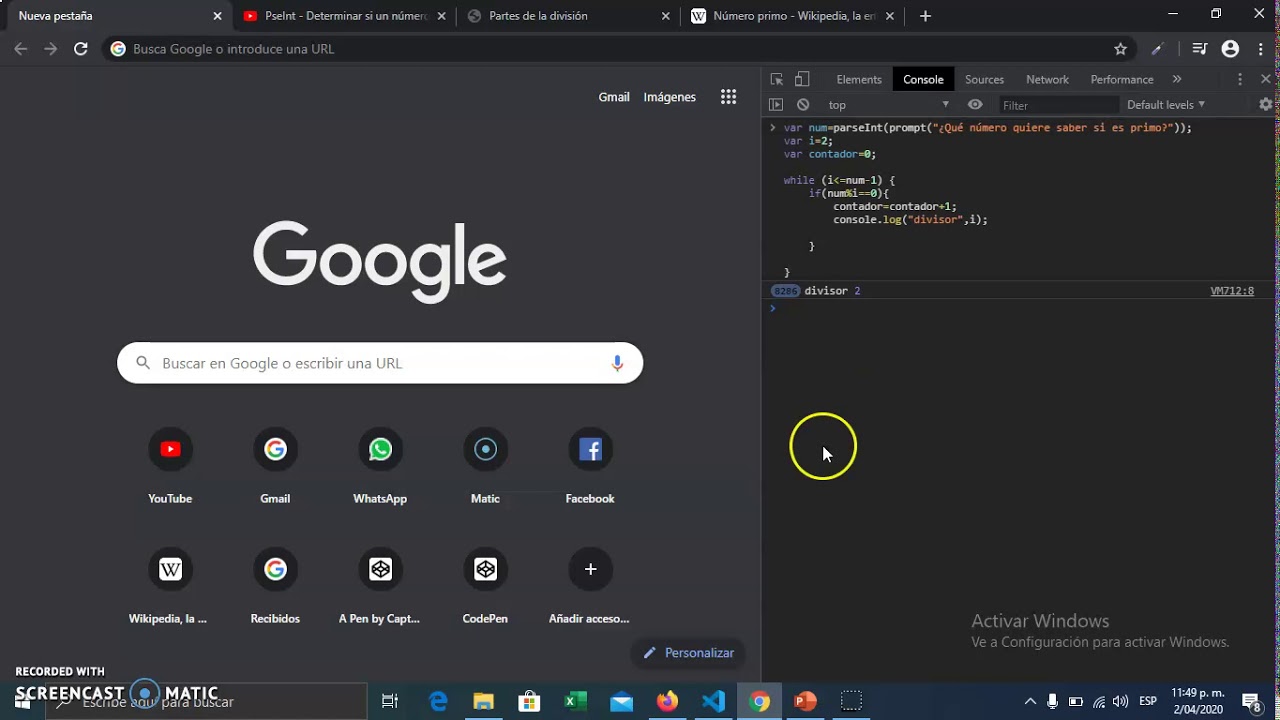Open File Explorer from the taskbar
The height and width of the screenshot is (720, 1280).
coord(483,701)
